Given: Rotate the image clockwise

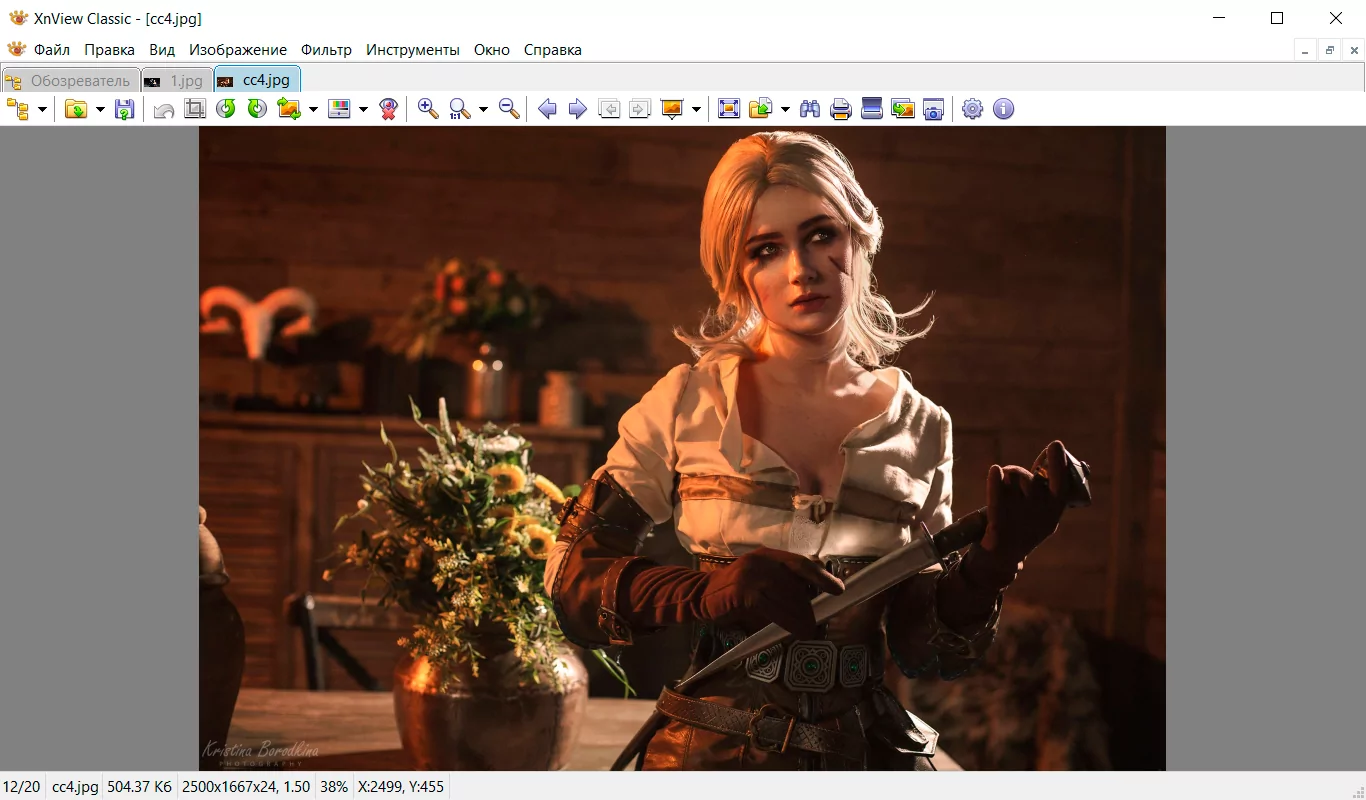Looking at the screenshot, I should click(x=257, y=109).
